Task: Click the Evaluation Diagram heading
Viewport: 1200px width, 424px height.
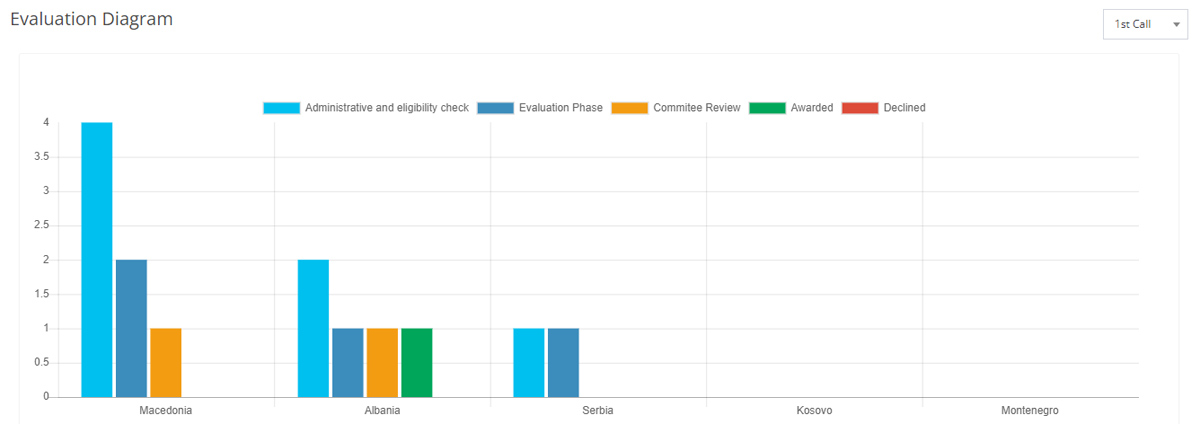Action: coord(91,19)
